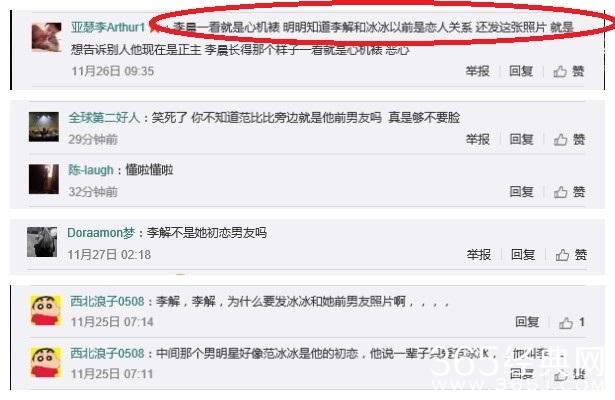The width and height of the screenshot is (615, 400).
Task: Reply to 陈-laugh's comment via 回复
Action: point(521,192)
